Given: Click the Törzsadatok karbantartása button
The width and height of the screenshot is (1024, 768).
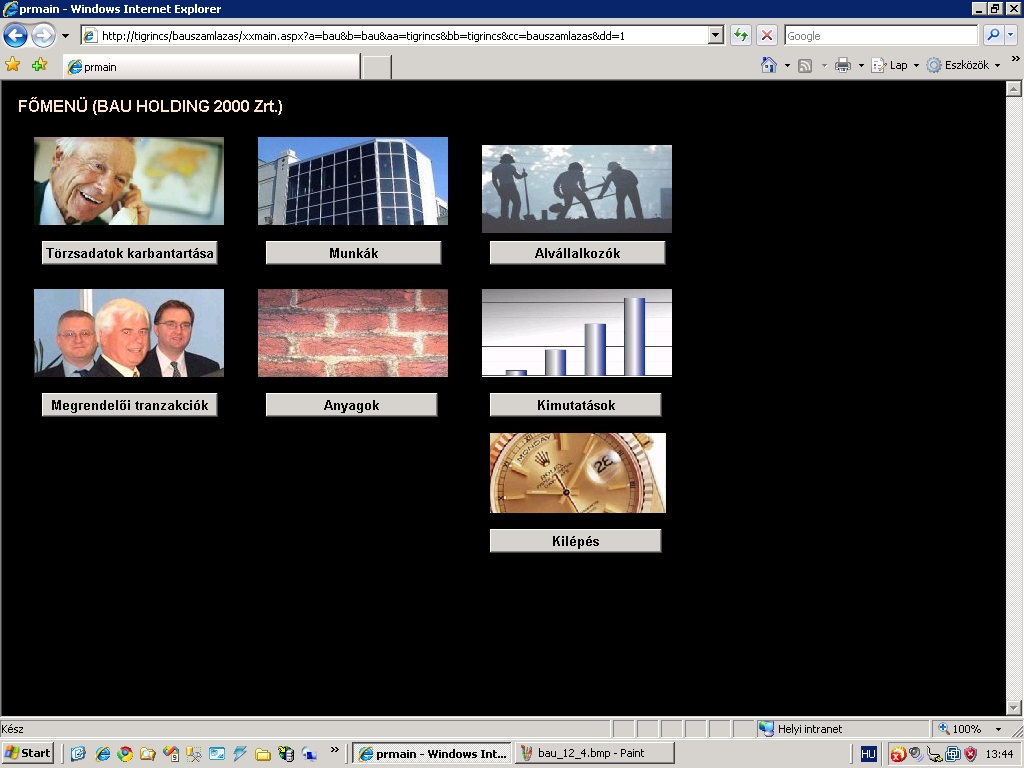Looking at the screenshot, I should pyautogui.click(x=129, y=253).
